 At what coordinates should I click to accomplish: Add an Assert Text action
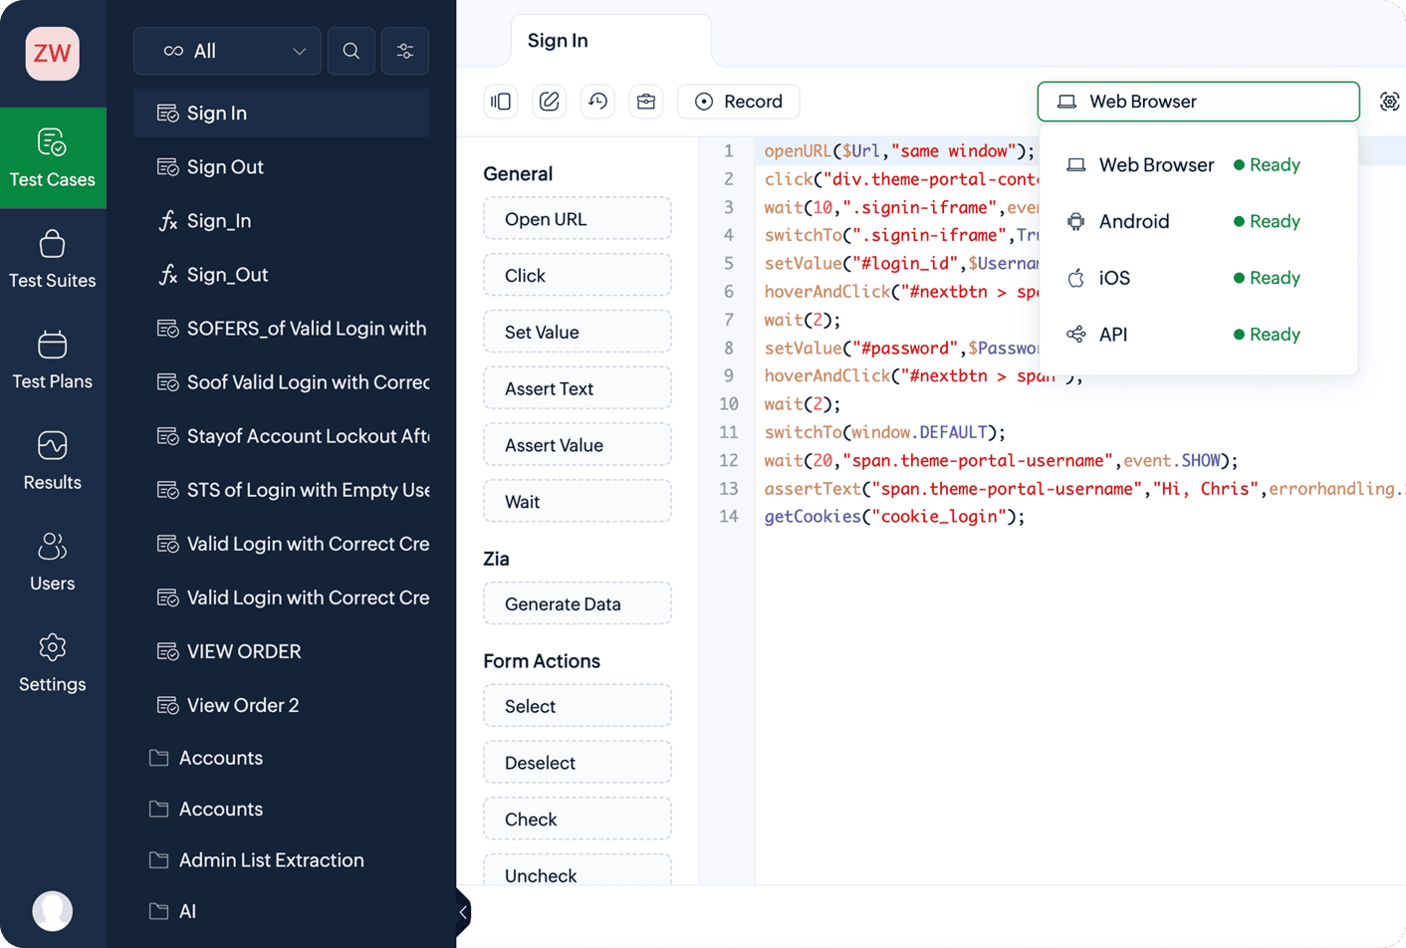577,389
